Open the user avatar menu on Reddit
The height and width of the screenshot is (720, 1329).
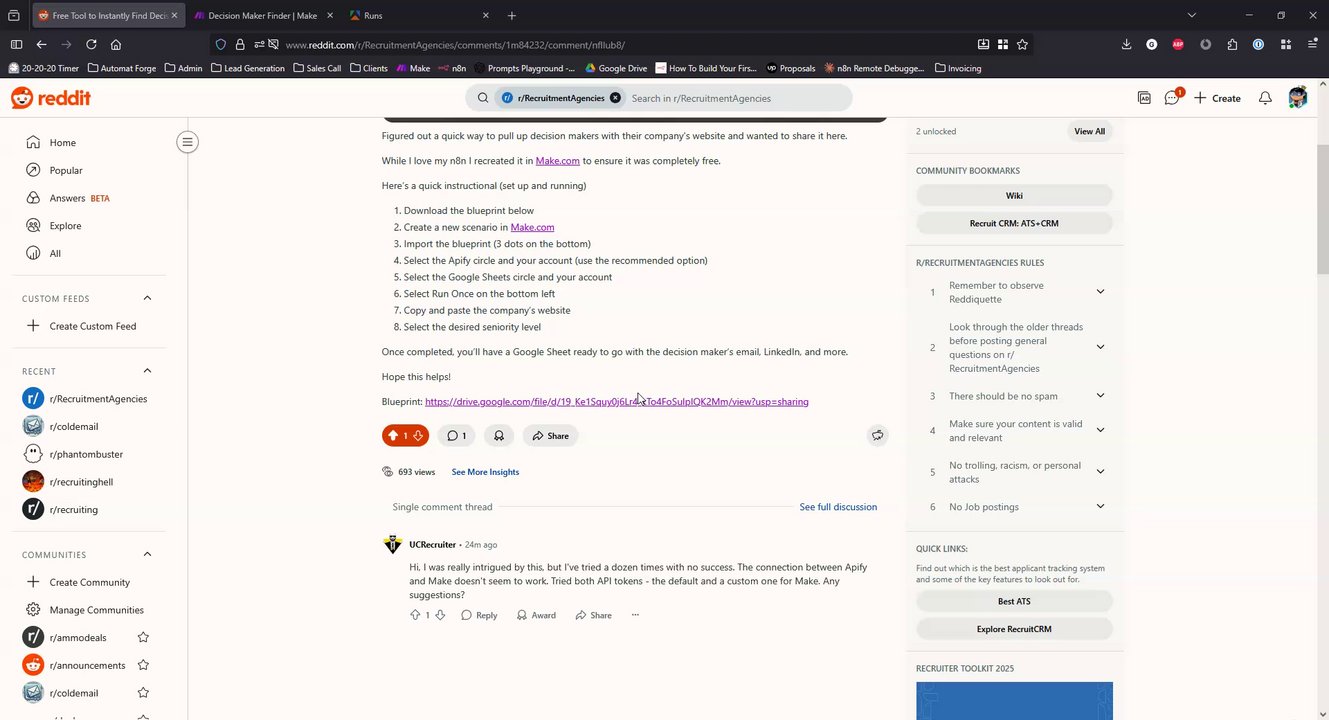click(1298, 97)
